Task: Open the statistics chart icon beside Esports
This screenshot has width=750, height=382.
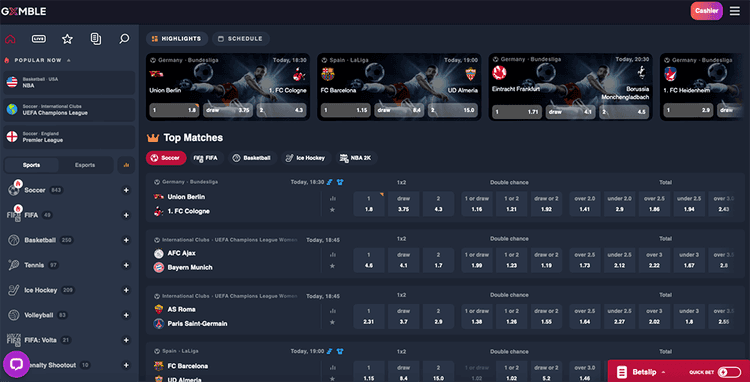Action: [x=126, y=165]
